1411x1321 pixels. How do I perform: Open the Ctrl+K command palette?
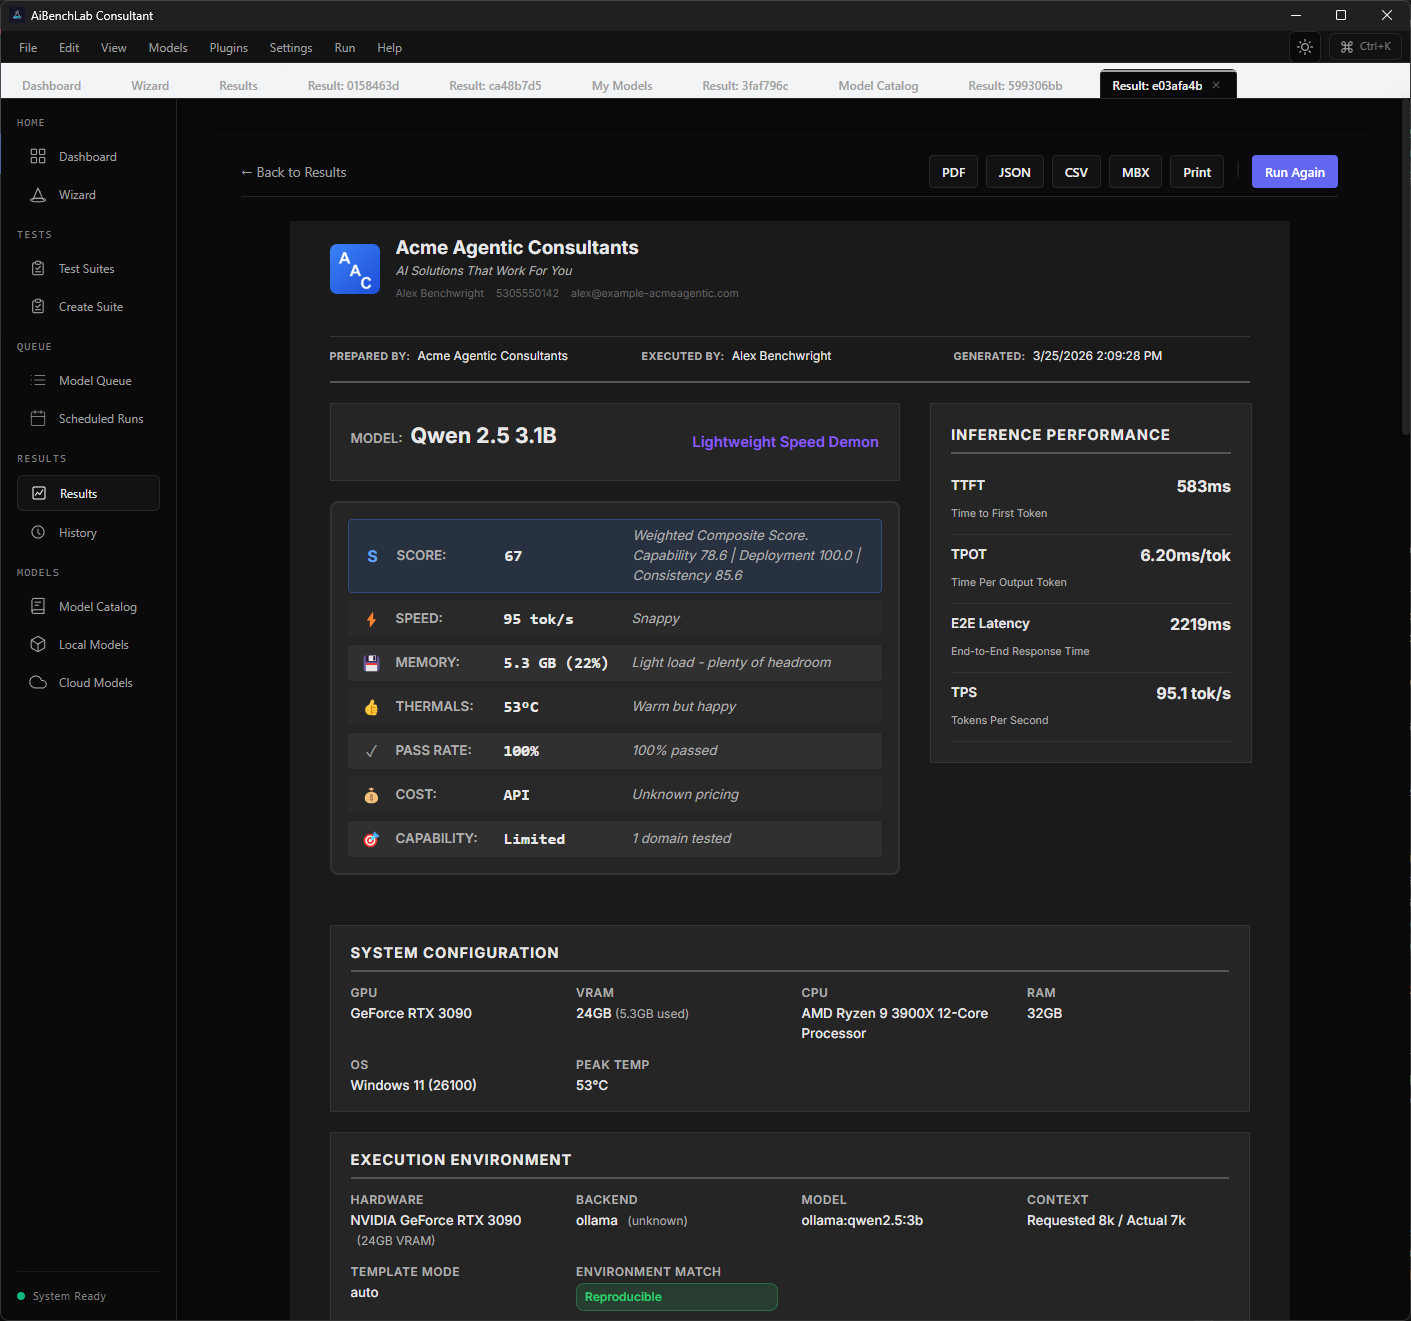pos(1365,47)
